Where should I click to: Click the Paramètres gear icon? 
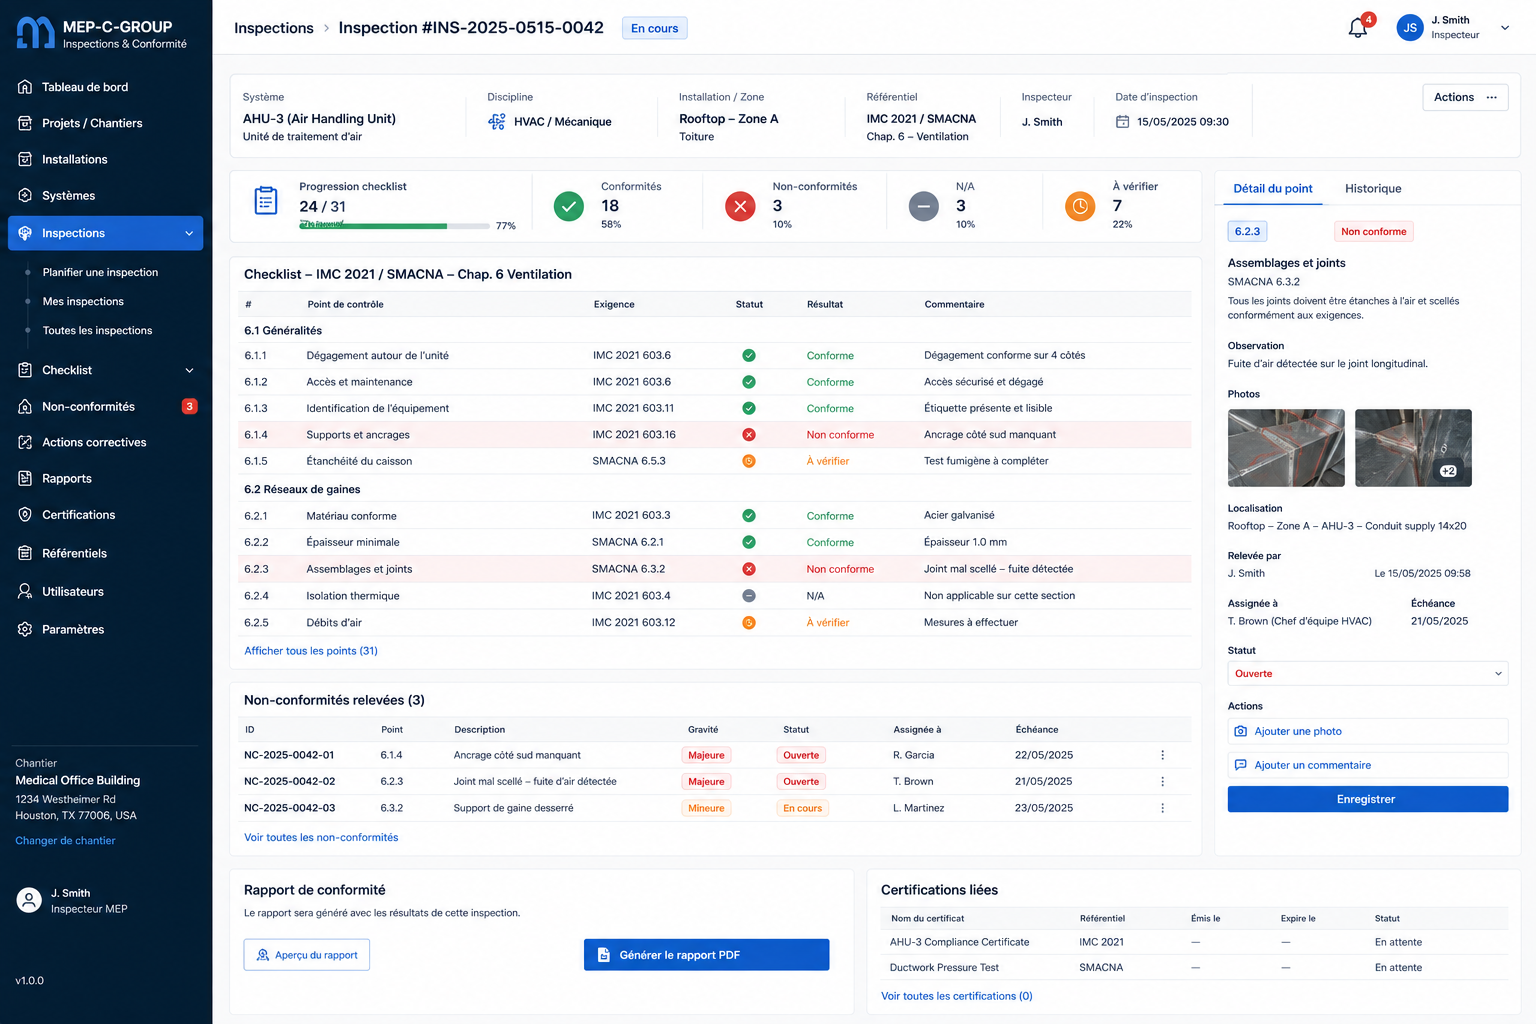click(x=25, y=629)
